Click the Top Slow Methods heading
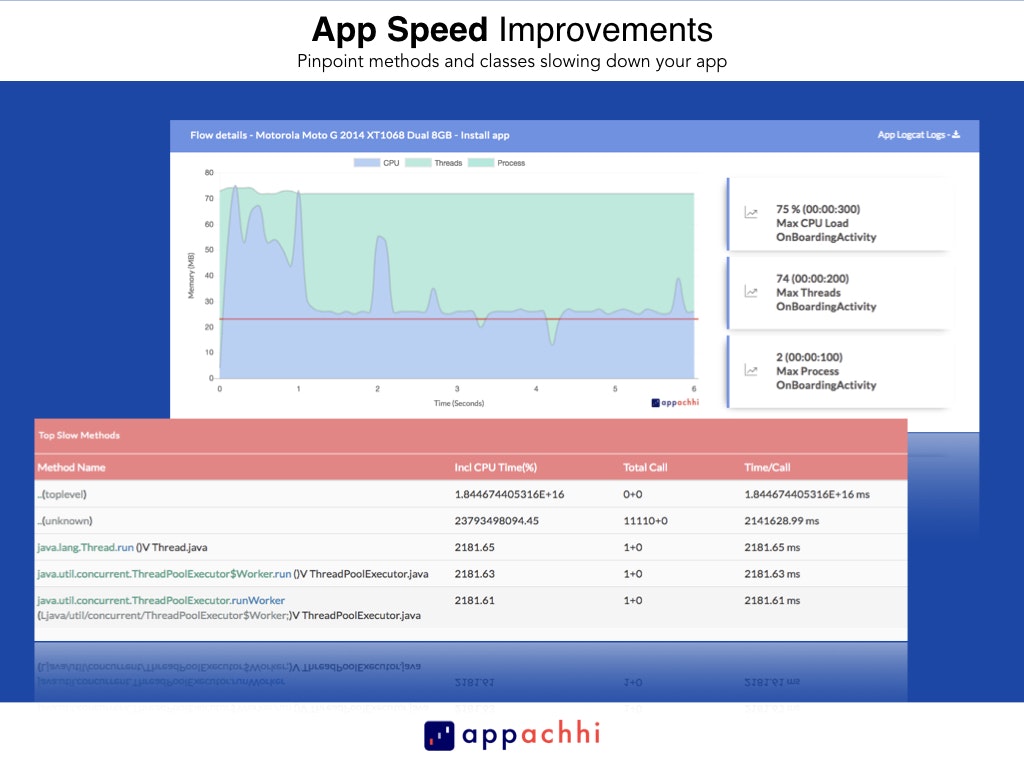1024x768 pixels. [79, 435]
